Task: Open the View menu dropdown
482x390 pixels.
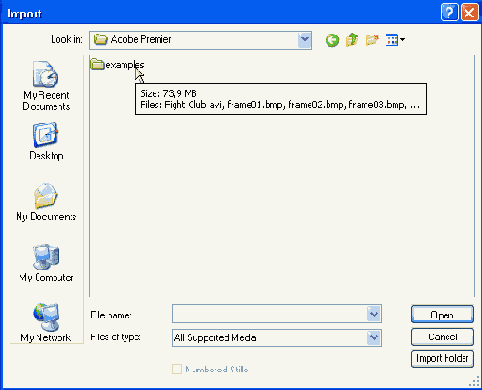Action: tap(395, 40)
